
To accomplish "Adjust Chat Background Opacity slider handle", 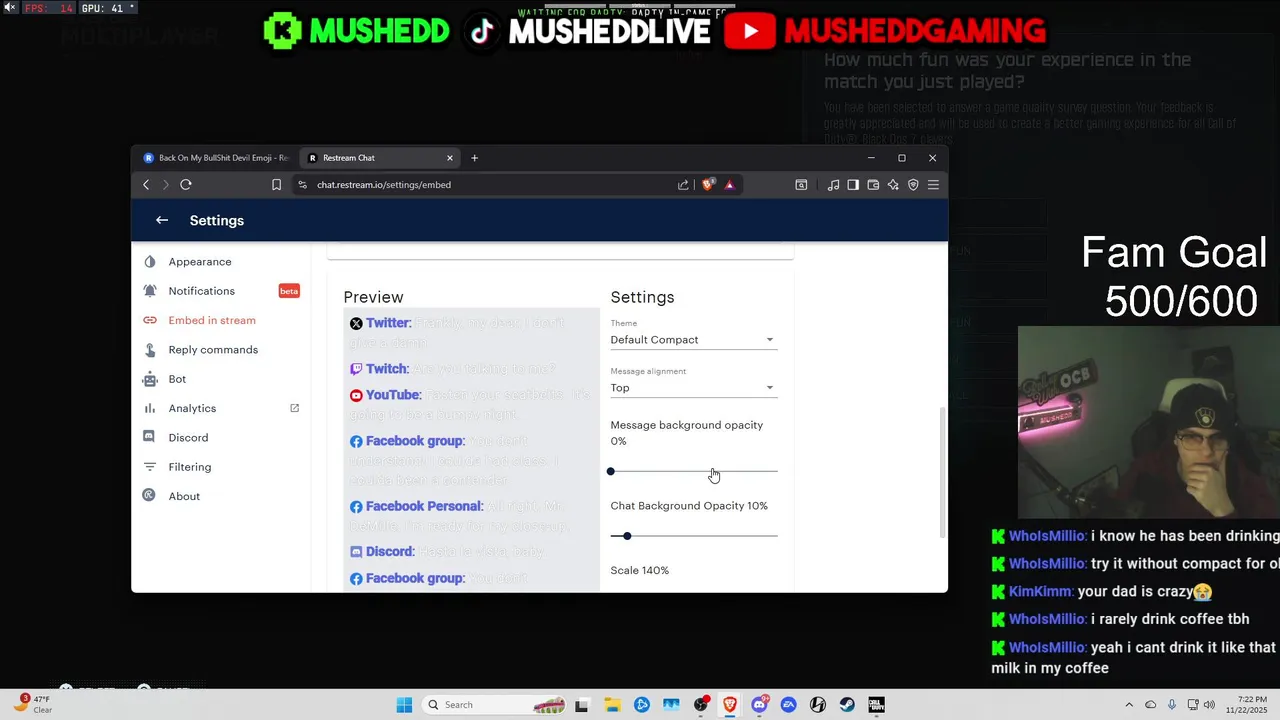I will click(627, 536).
